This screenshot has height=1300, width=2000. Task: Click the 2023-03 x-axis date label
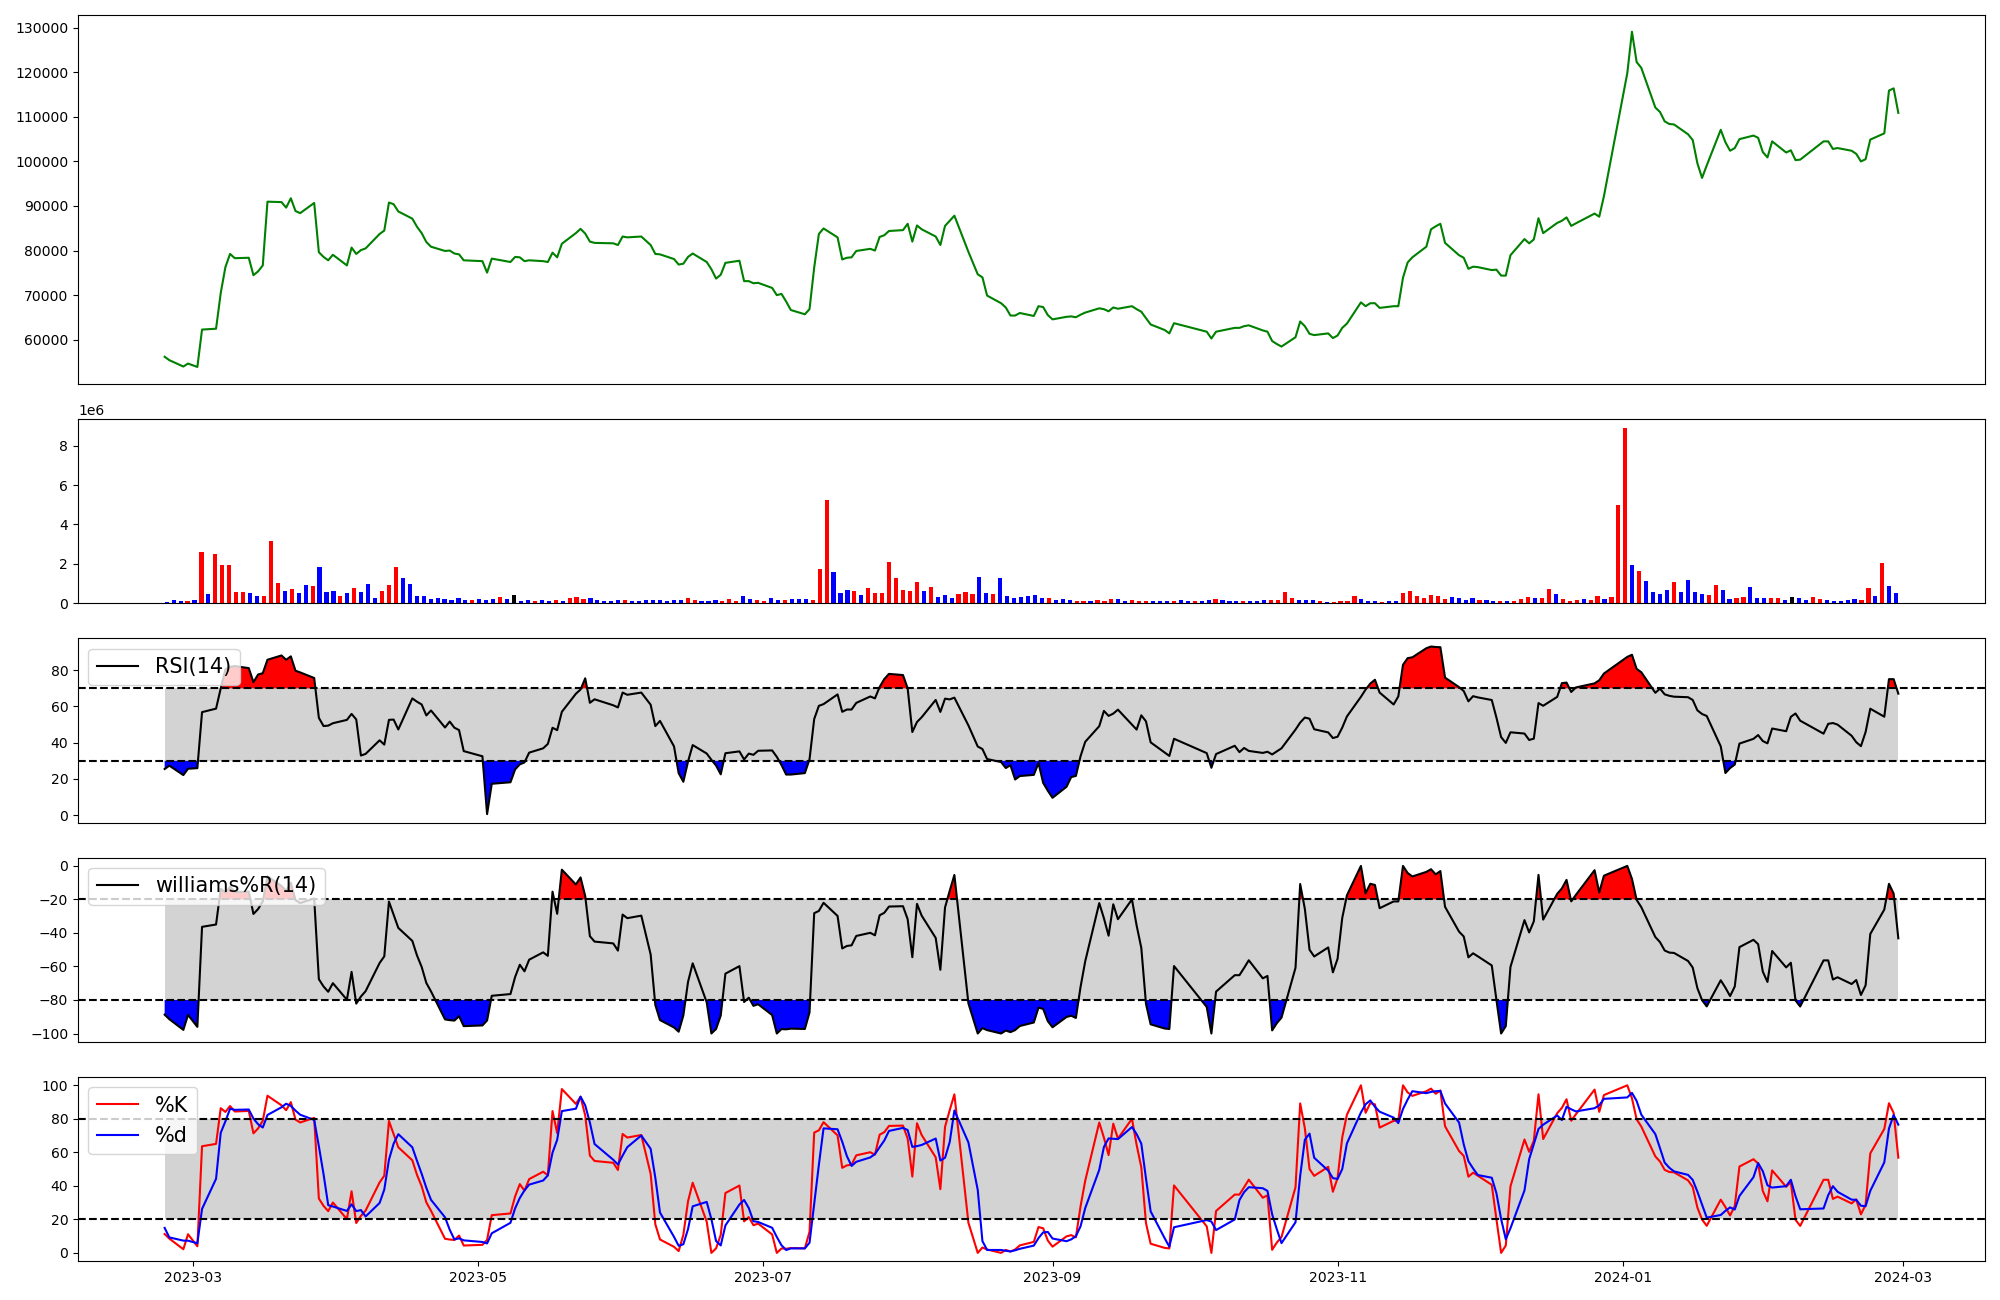tap(192, 1277)
